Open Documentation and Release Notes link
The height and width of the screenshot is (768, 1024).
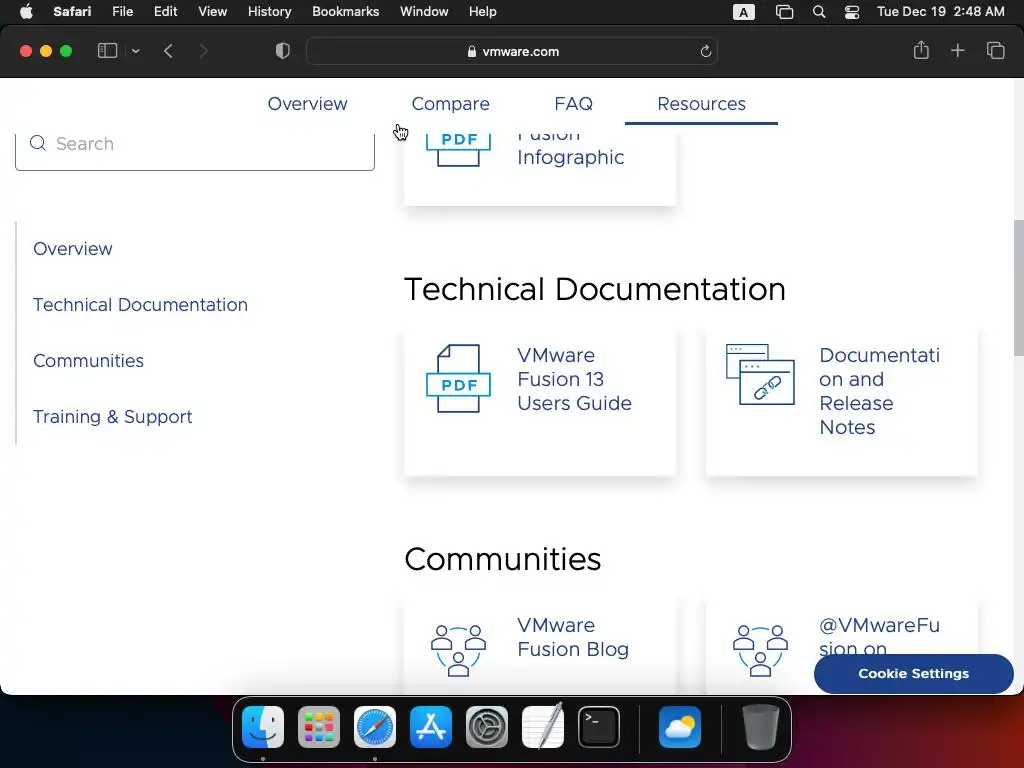click(x=879, y=391)
